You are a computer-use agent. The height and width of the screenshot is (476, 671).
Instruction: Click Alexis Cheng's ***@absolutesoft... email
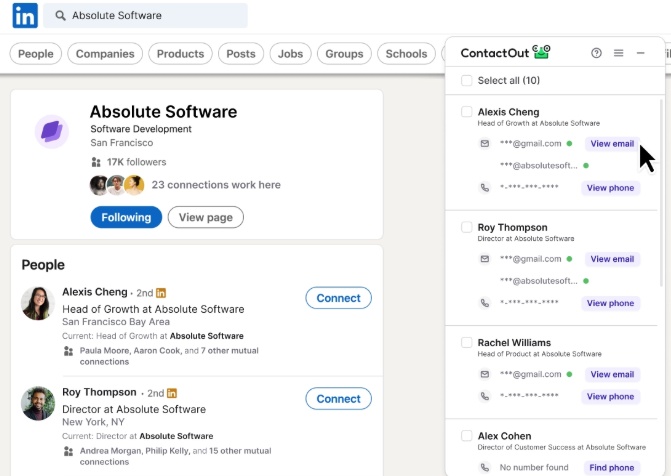pos(539,166)
